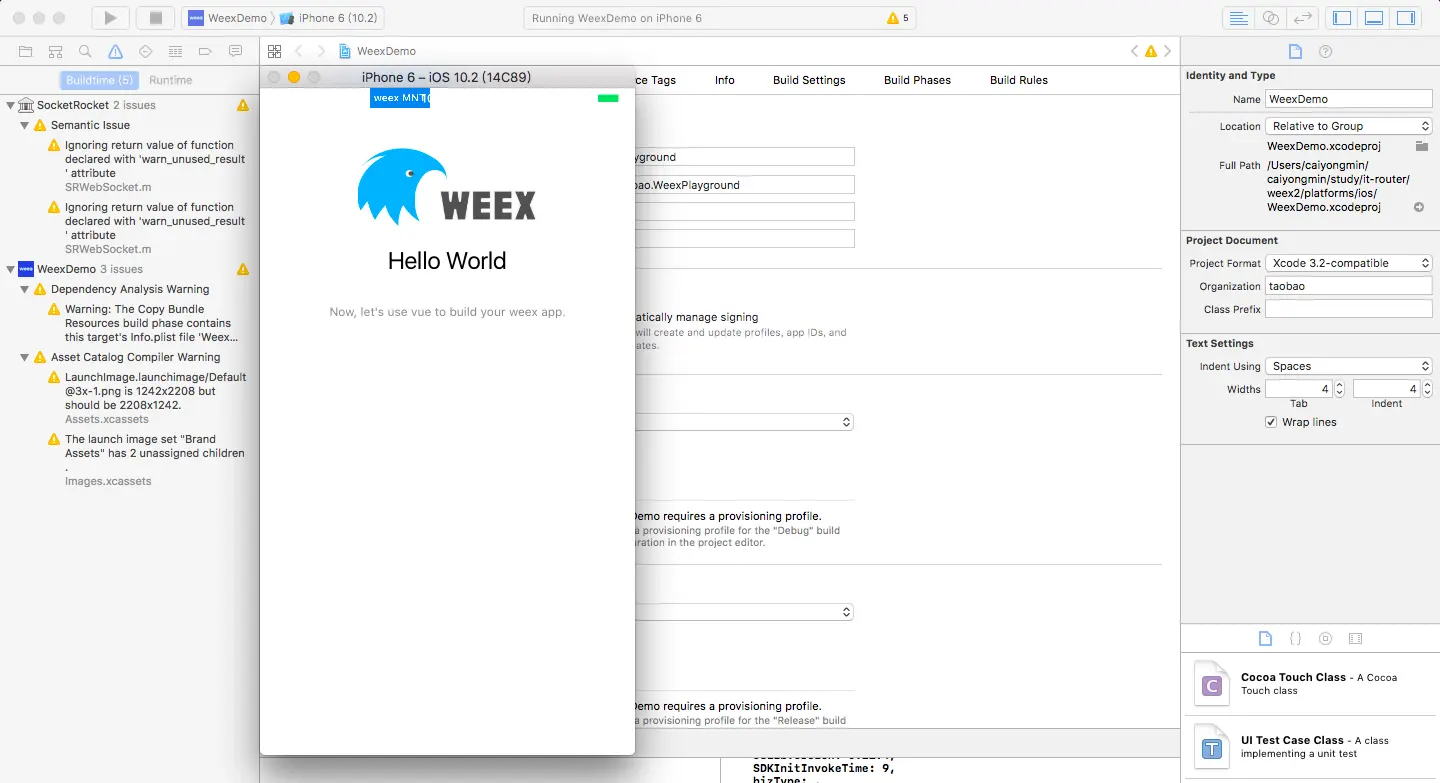Click the Name field containing WeexDemo
The image size is (1440, 783).
[x=1349, y=99]
